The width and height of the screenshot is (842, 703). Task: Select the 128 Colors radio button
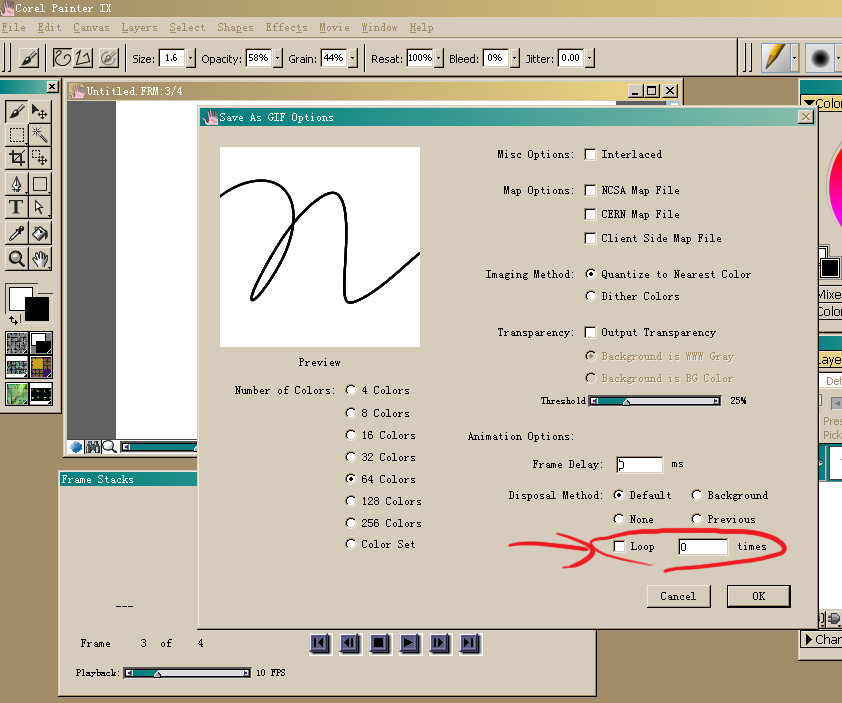(x=351, y=501)
